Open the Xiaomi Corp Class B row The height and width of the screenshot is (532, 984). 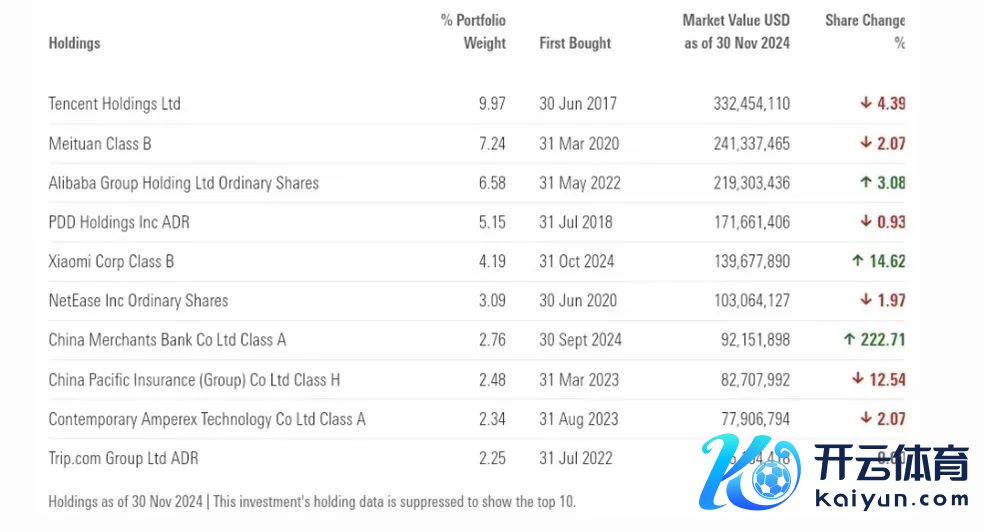(x=111, y=261)
